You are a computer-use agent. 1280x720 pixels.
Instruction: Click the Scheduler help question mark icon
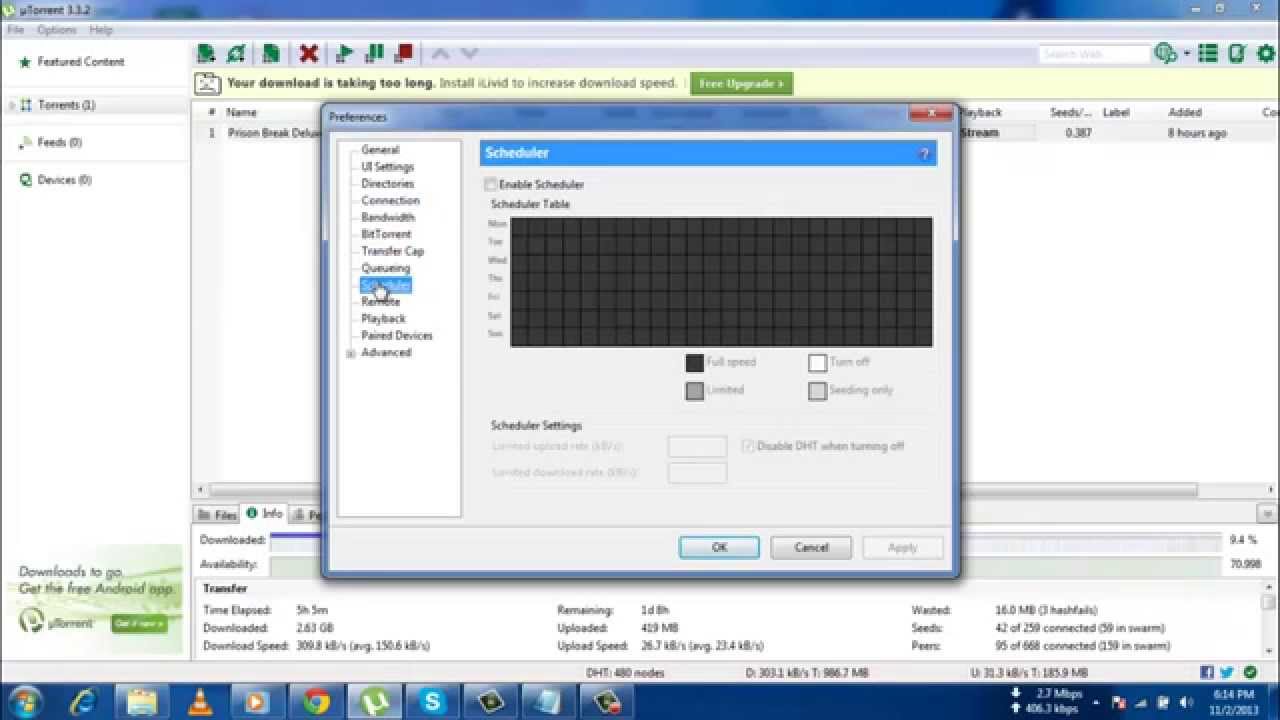[x=924, y=154]
